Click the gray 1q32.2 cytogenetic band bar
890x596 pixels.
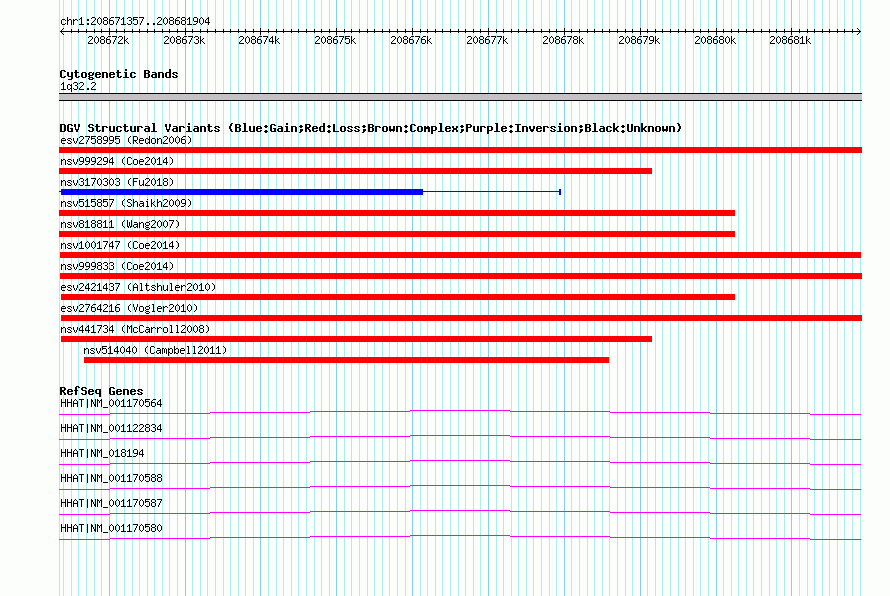460,97
